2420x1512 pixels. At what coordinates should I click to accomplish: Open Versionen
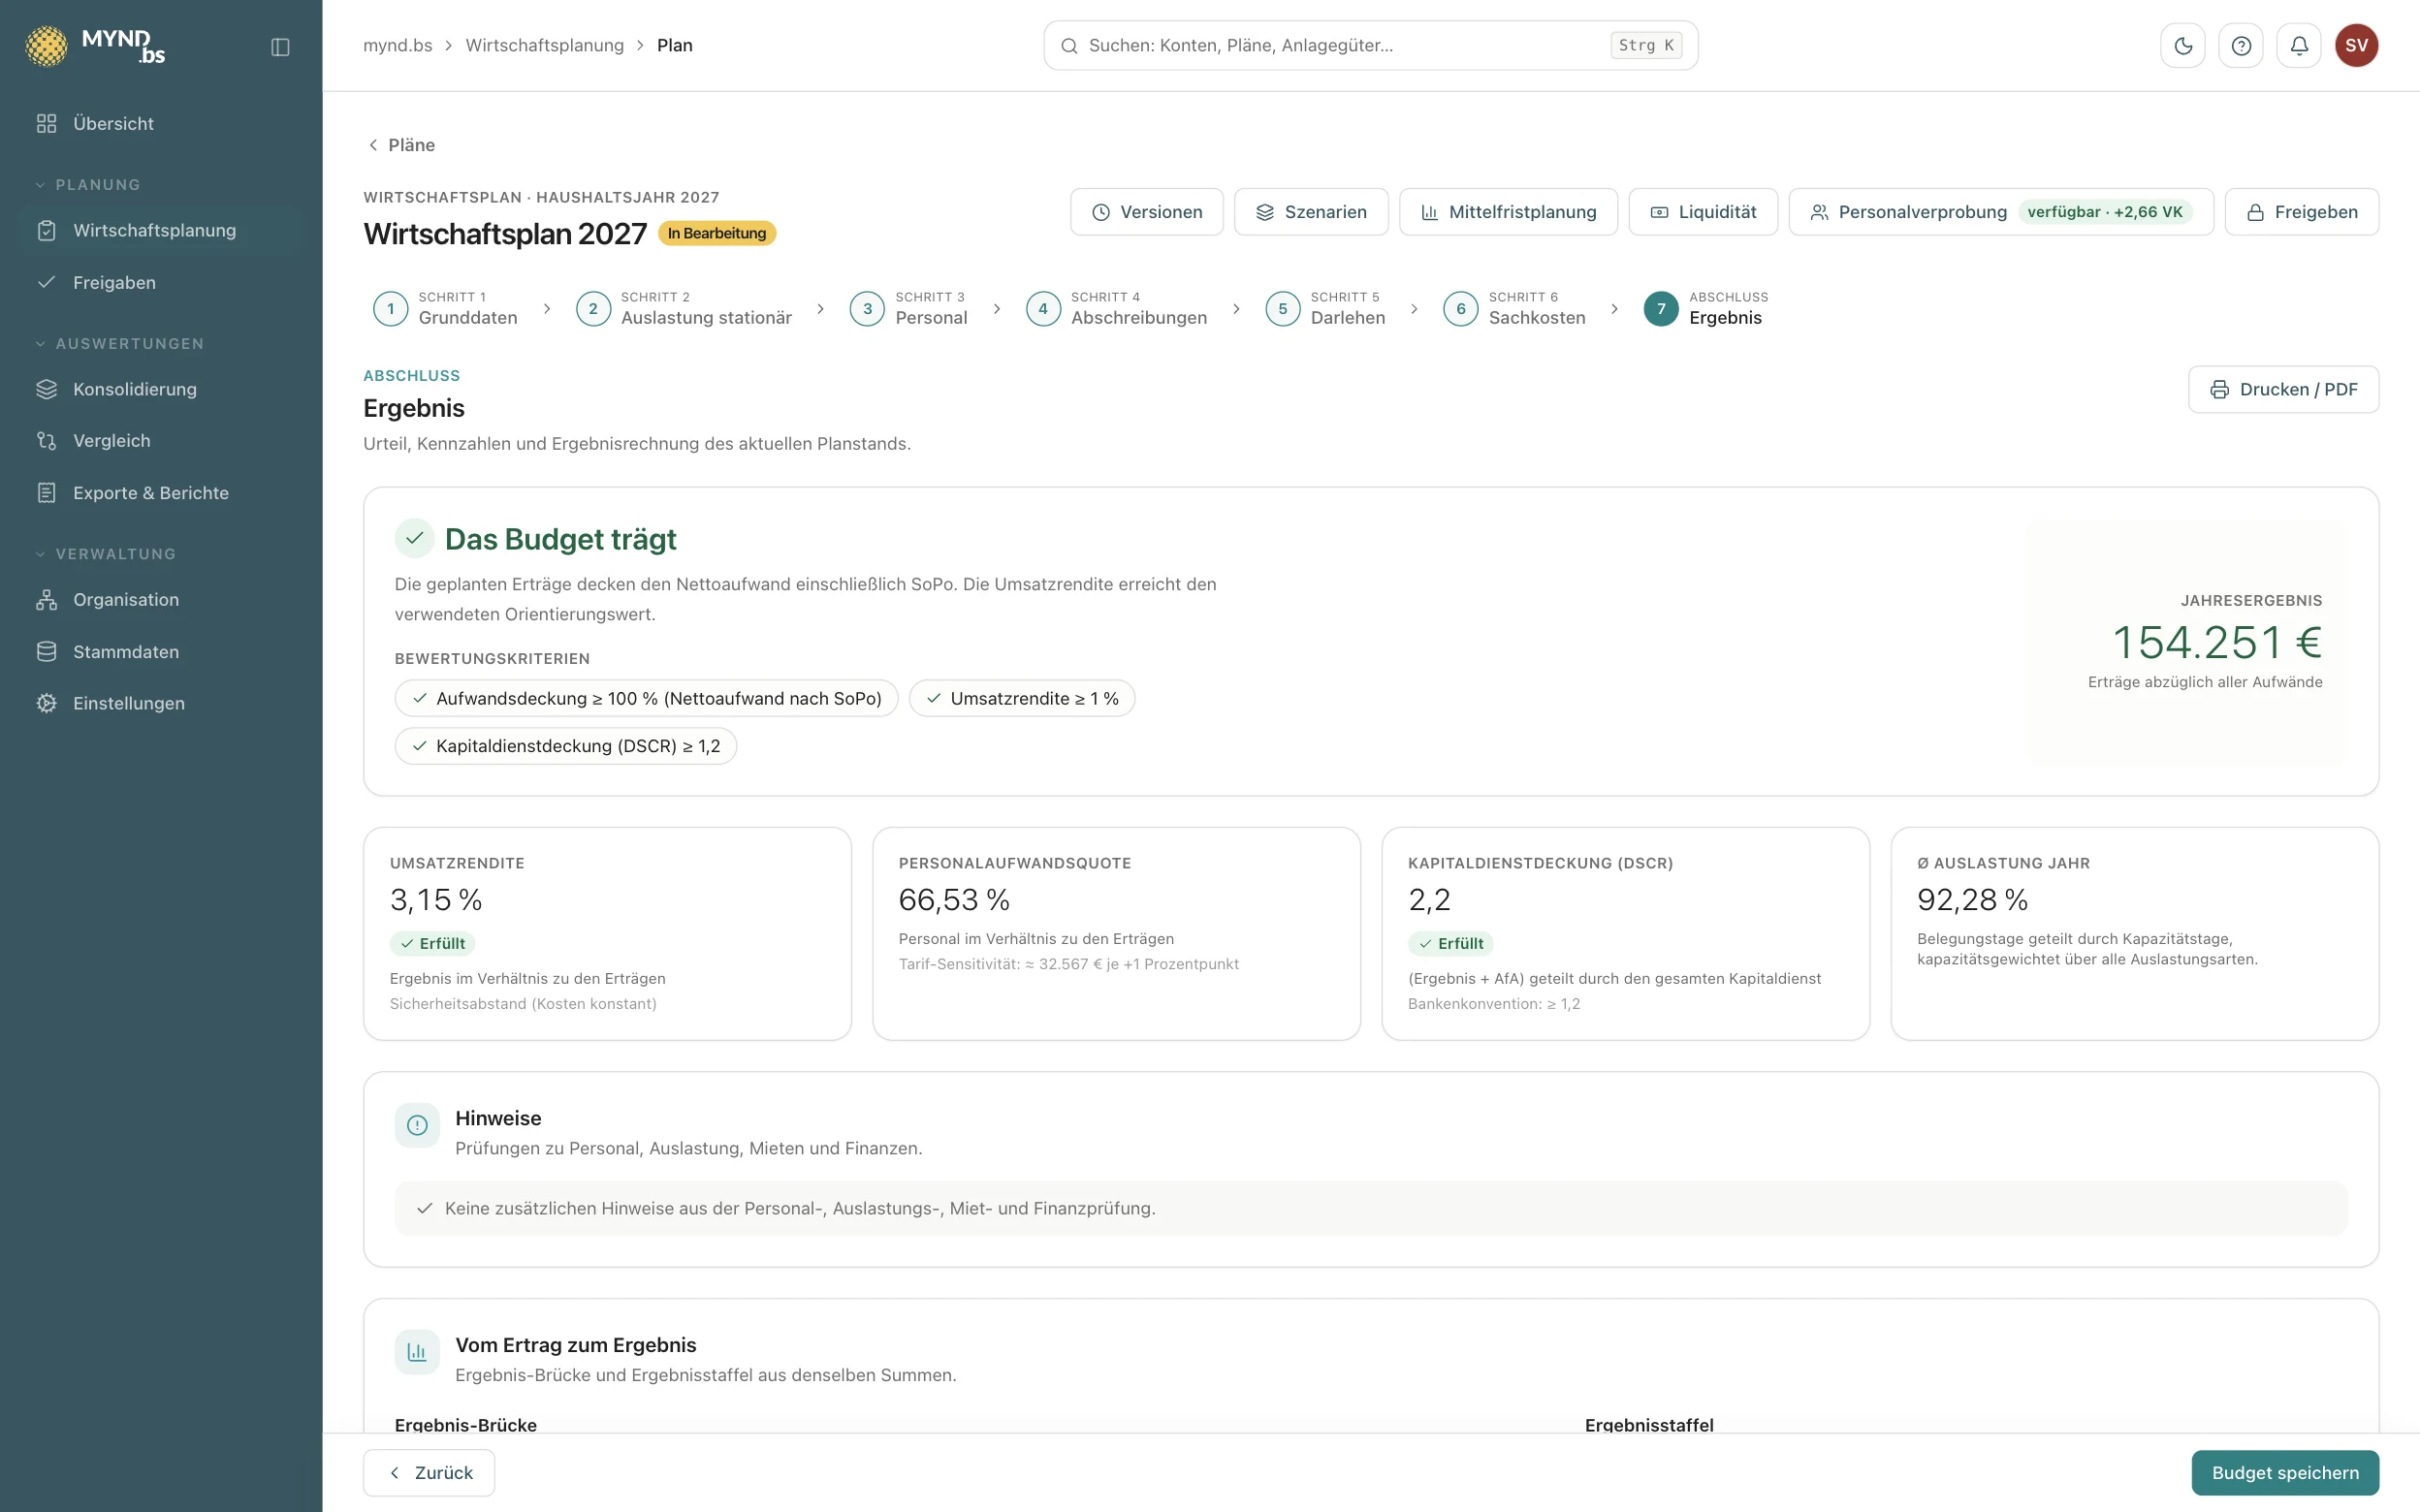1147,212
